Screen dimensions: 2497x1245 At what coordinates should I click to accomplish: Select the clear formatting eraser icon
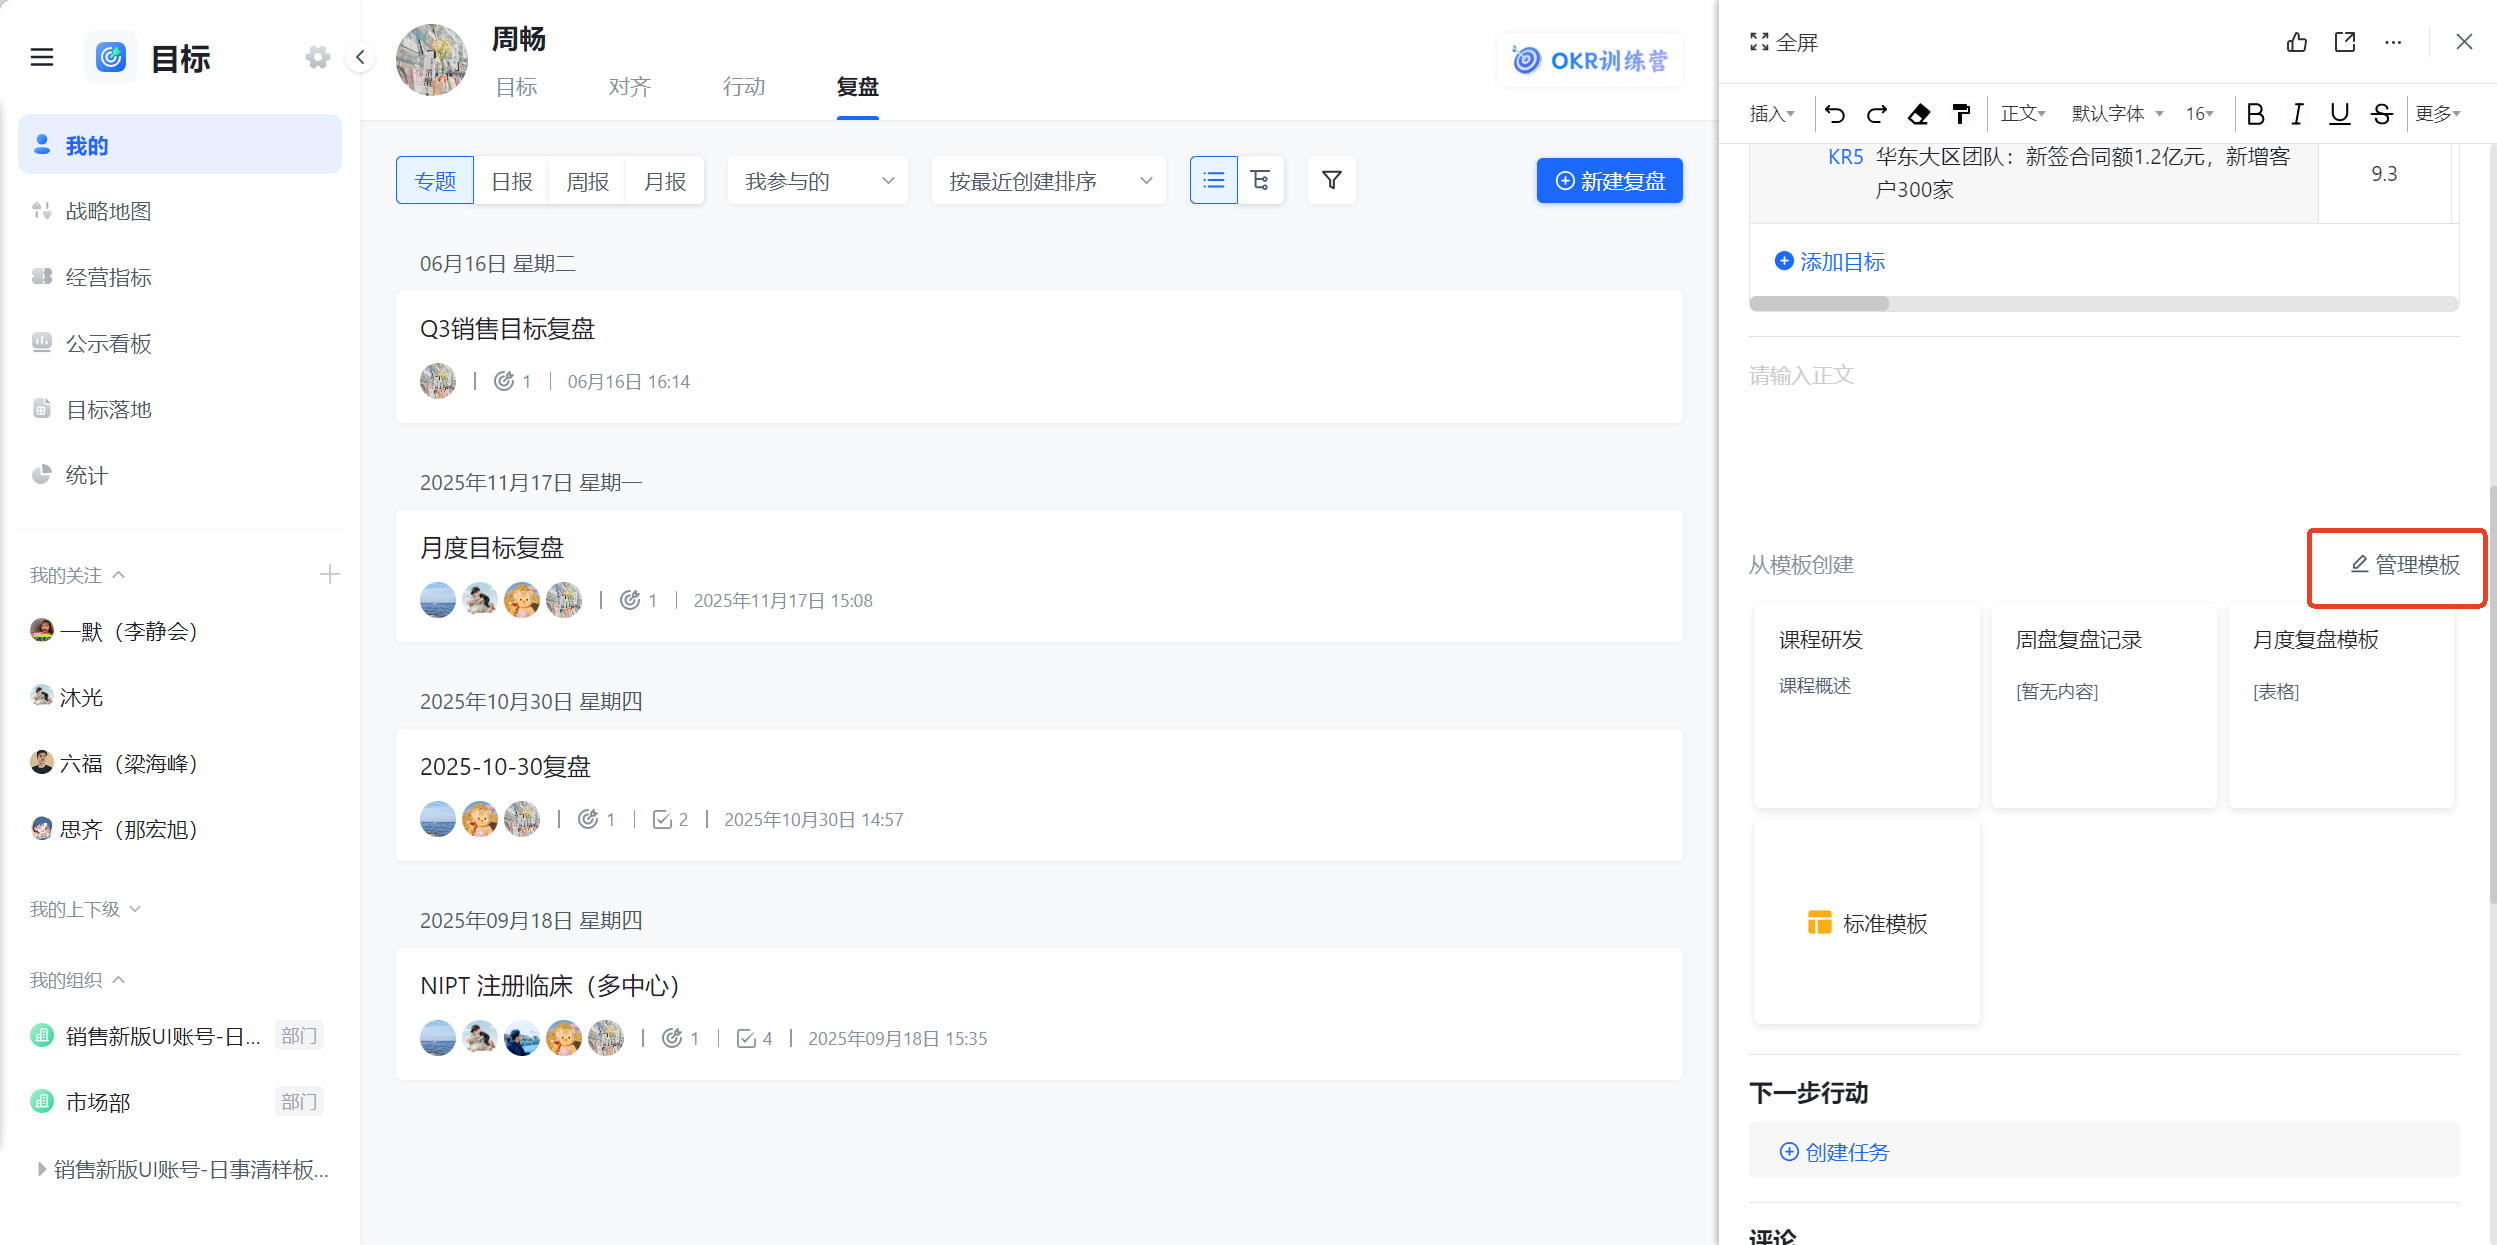[1918, 114]
